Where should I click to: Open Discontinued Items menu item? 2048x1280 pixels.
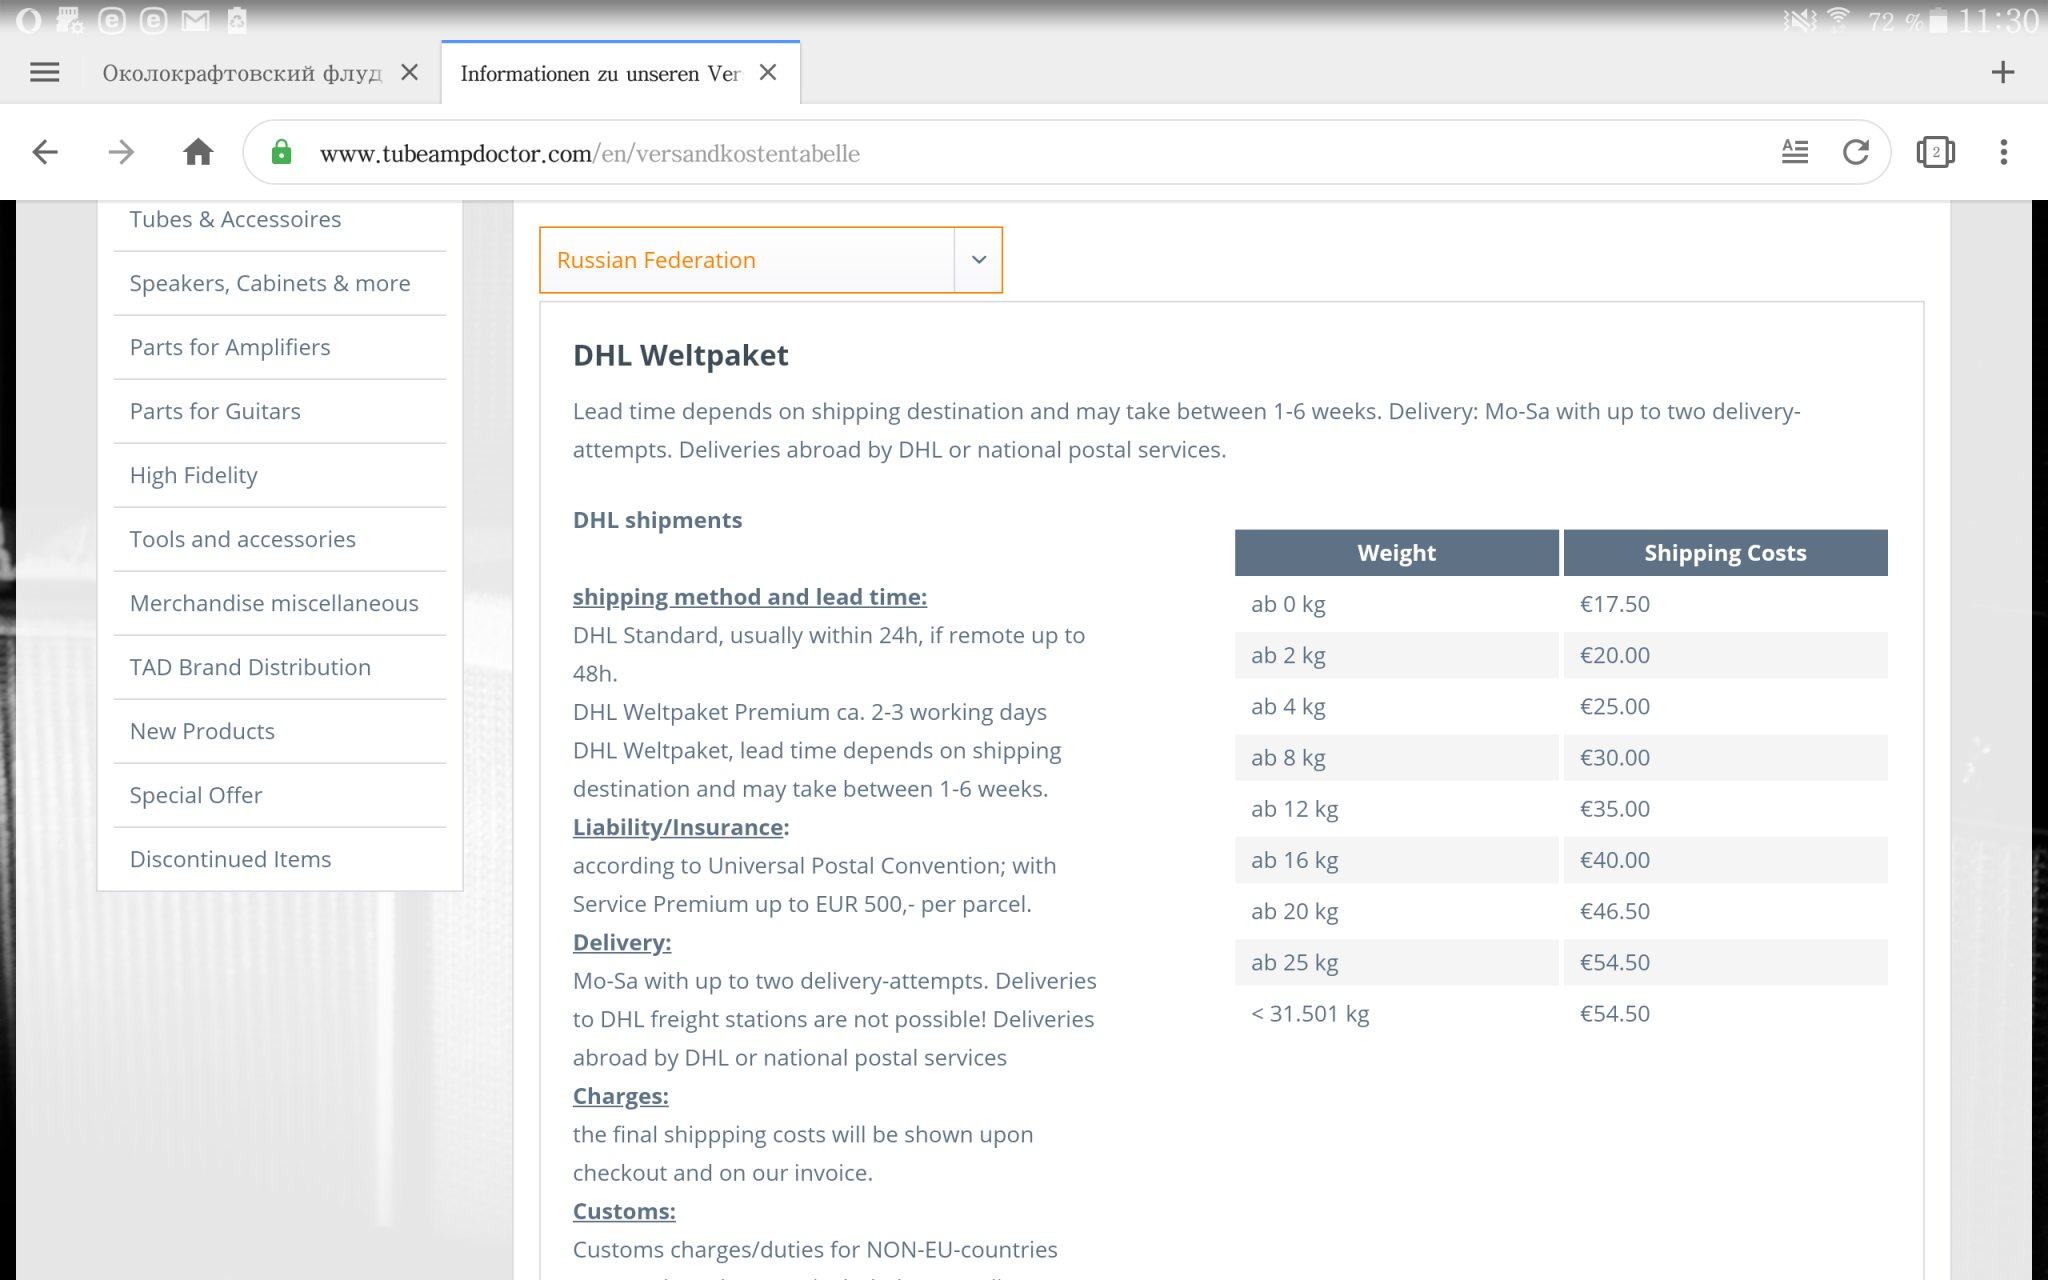[230, 859]
